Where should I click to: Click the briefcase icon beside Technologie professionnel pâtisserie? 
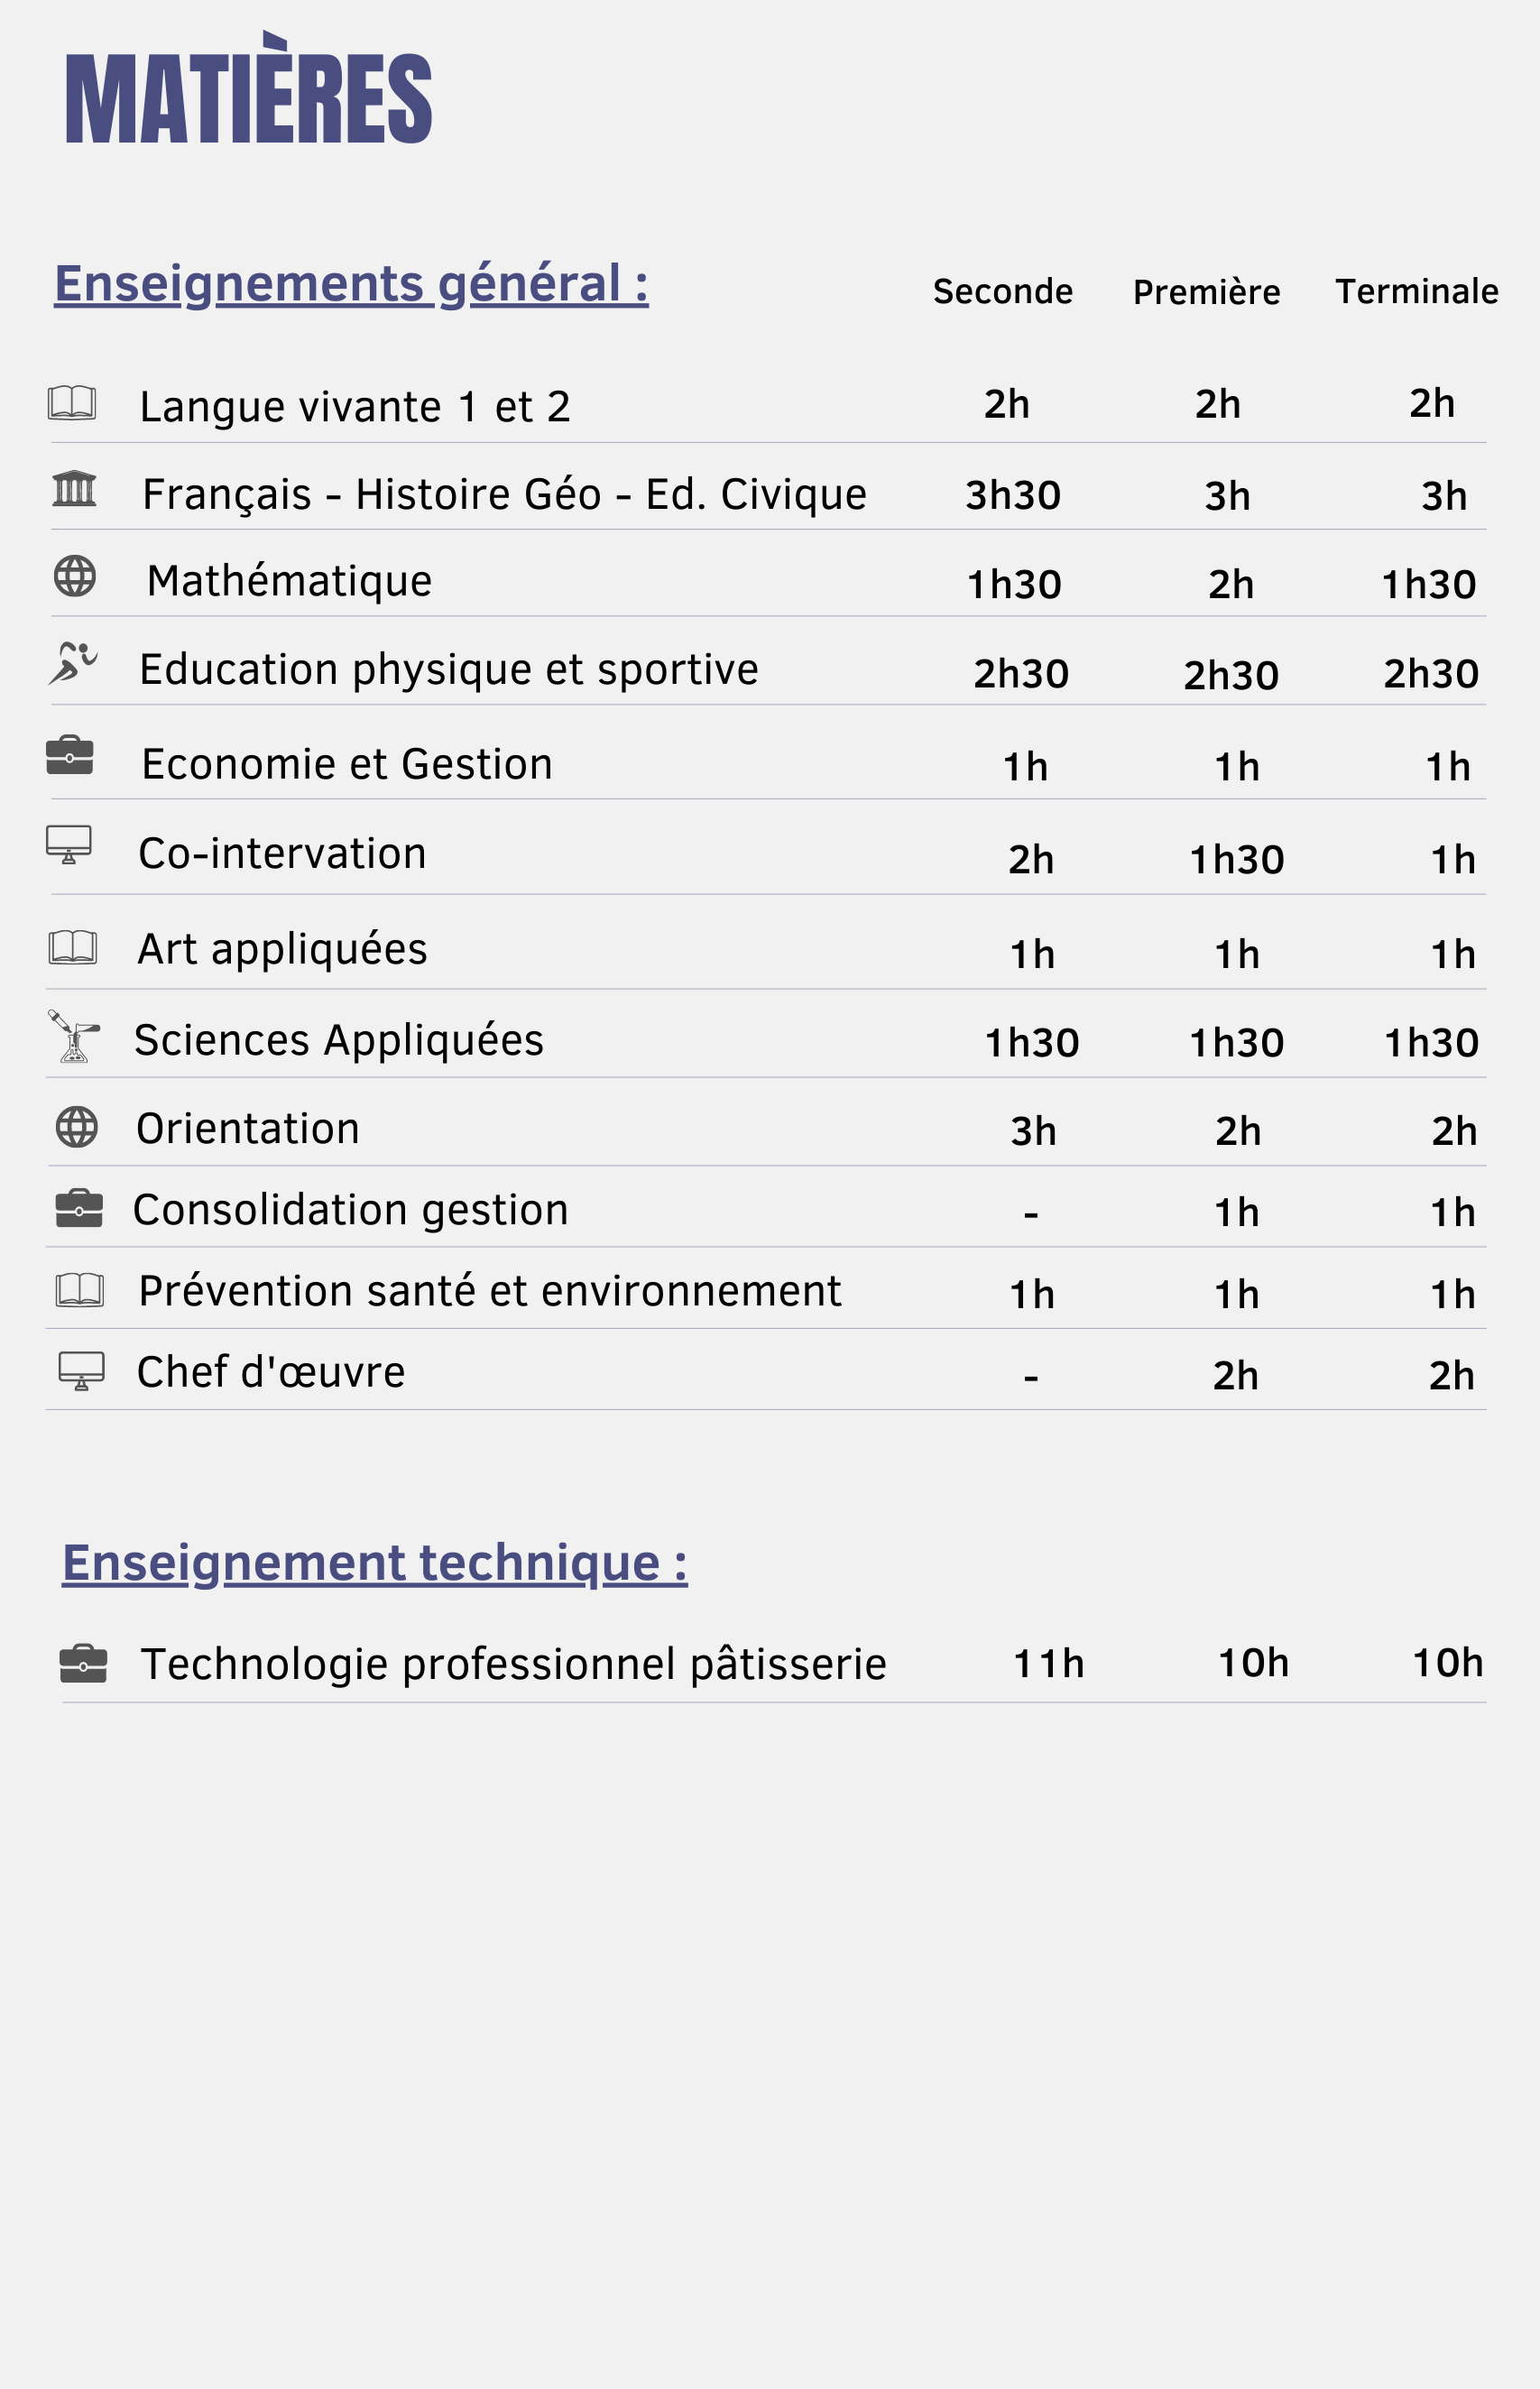coord(83,1663)
